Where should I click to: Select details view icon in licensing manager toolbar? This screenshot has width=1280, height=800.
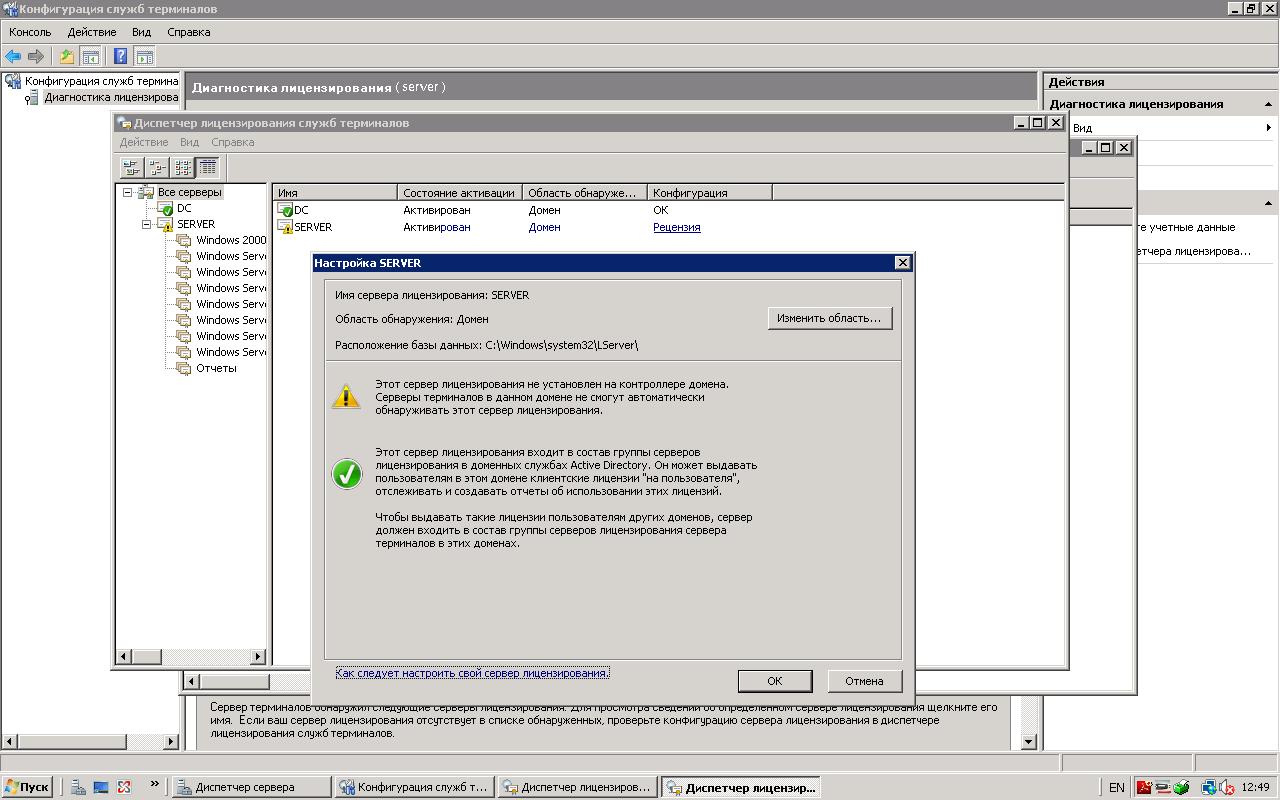(x=207, y=167)
